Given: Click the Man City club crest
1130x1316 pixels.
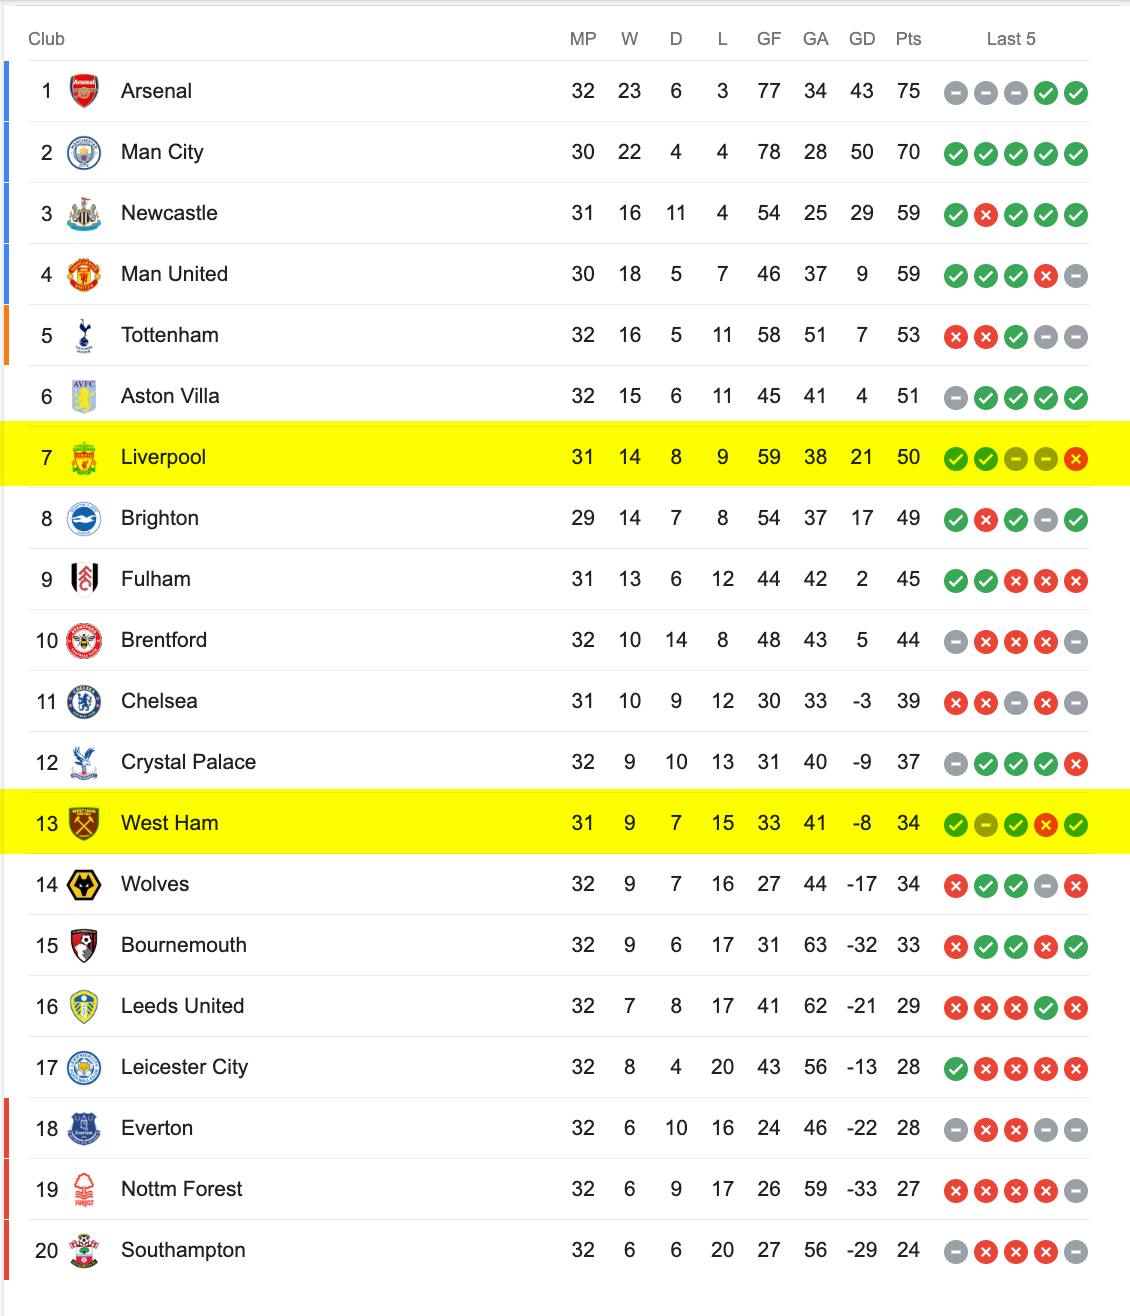Looking at the screenshot, I should (84, 152).
